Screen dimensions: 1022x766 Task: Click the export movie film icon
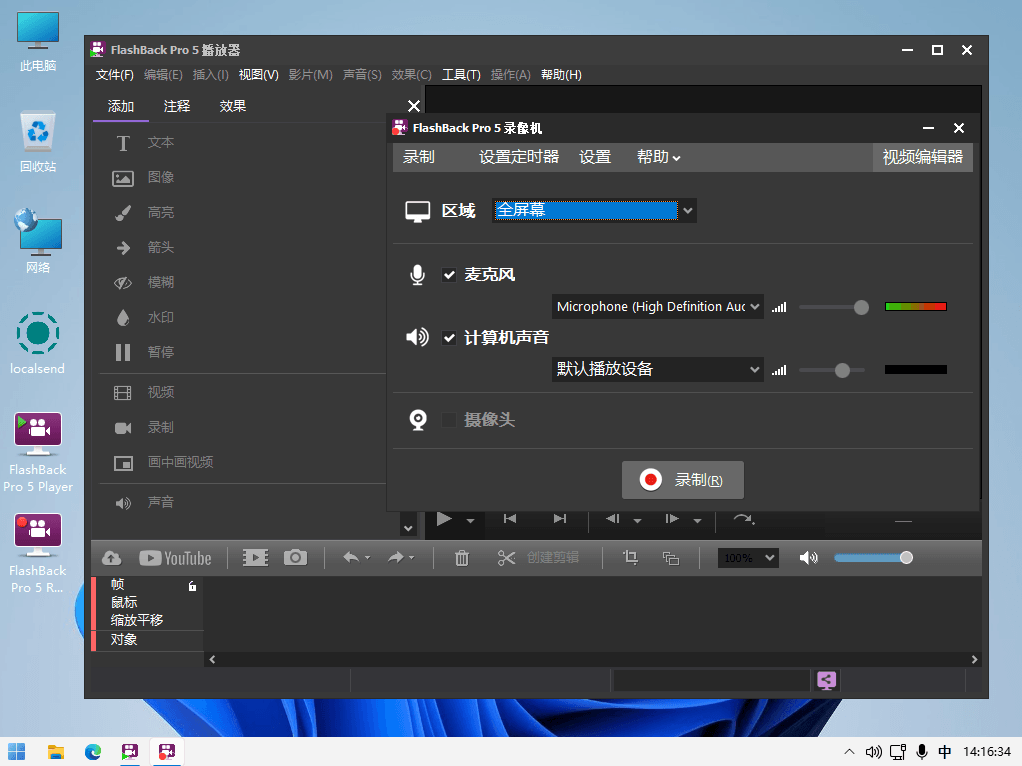(x=255, y=558)
